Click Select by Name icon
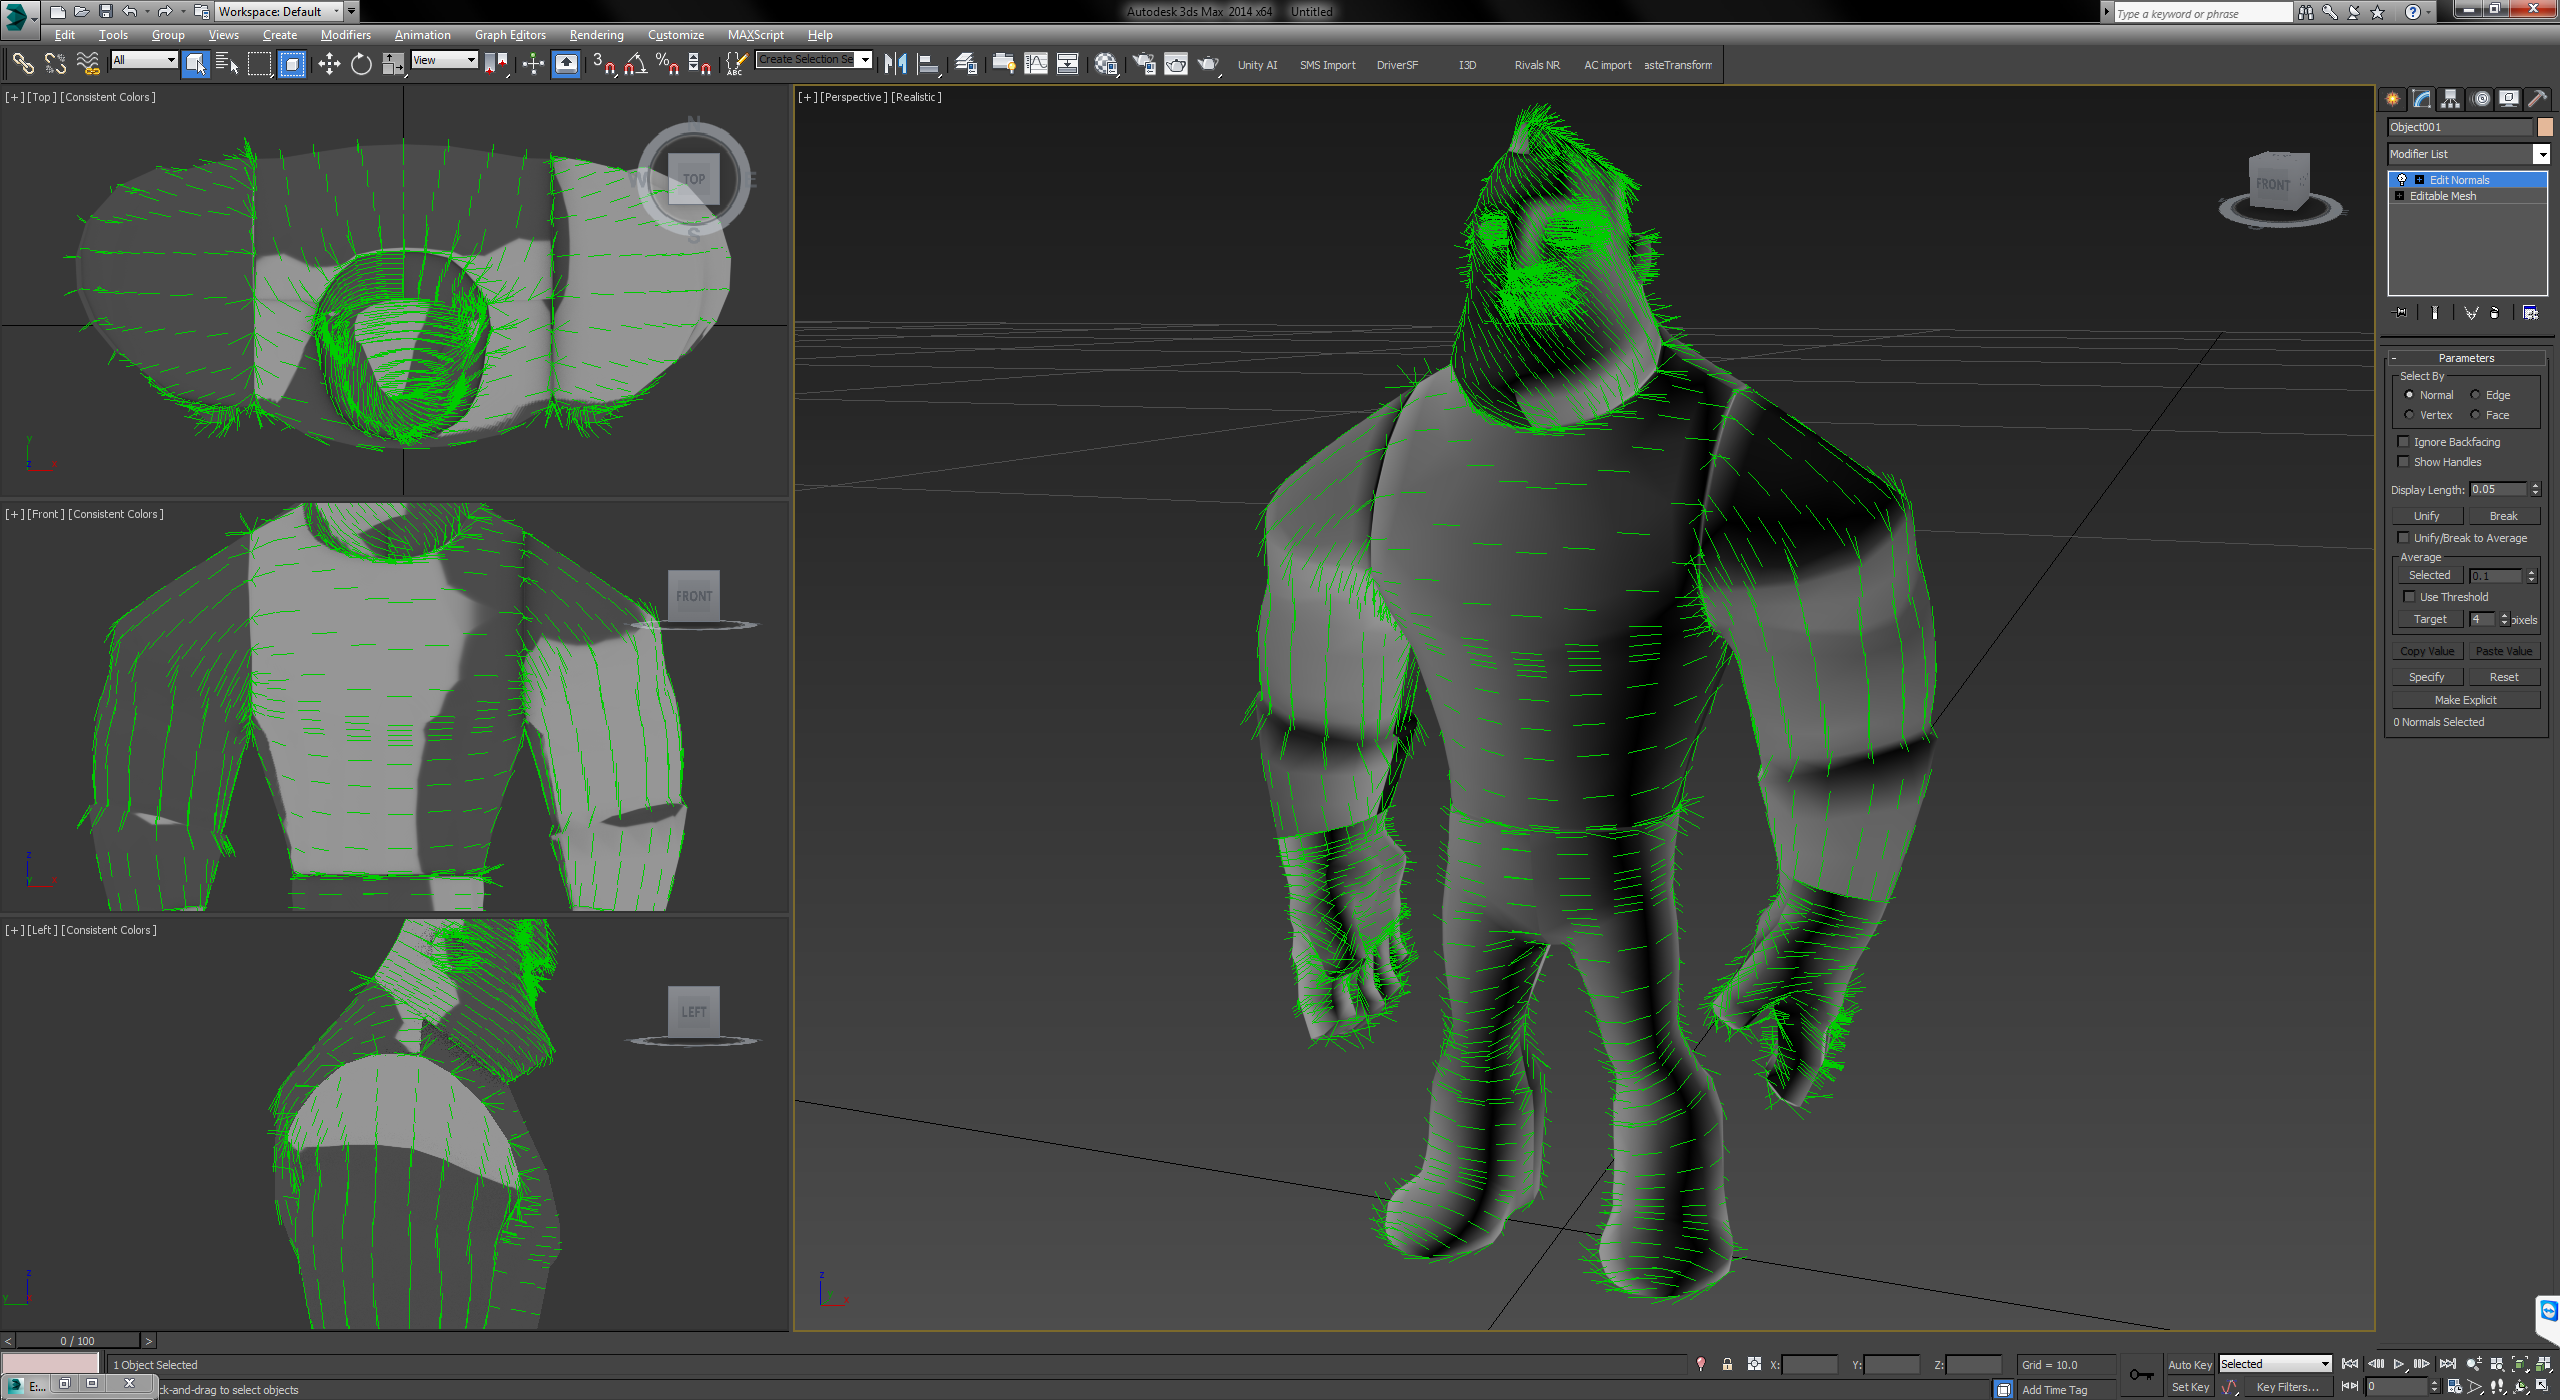2560x1400 pixels. point(227,65)
